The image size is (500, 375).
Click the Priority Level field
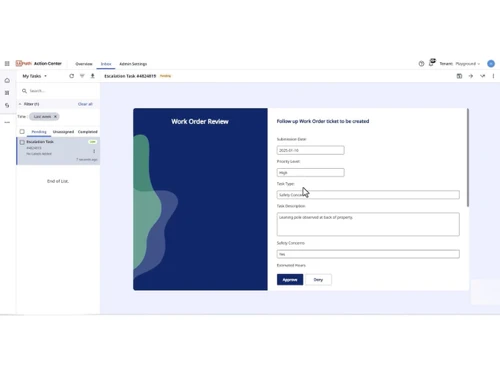[x=310, y=173]
